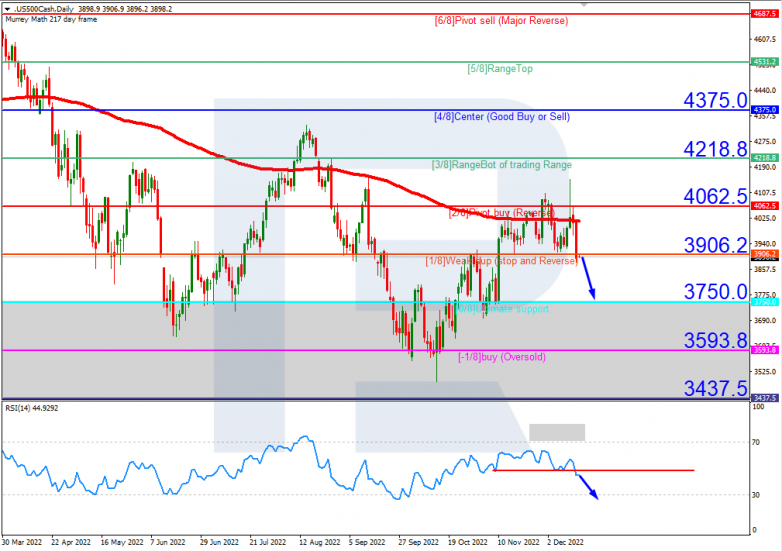Click the green 4218.8 price tag on axis
The image size is (782, 551).
(765, 158)
